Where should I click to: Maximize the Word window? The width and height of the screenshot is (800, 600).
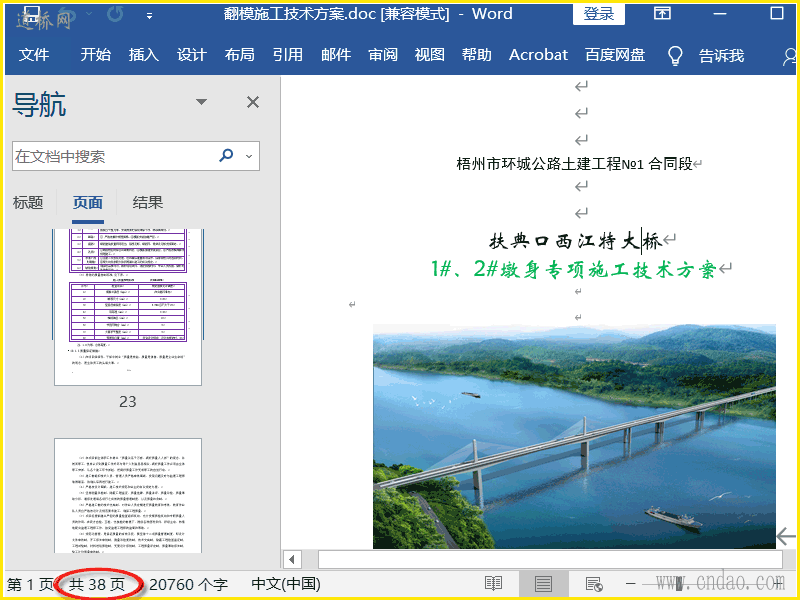click(777, 13)
